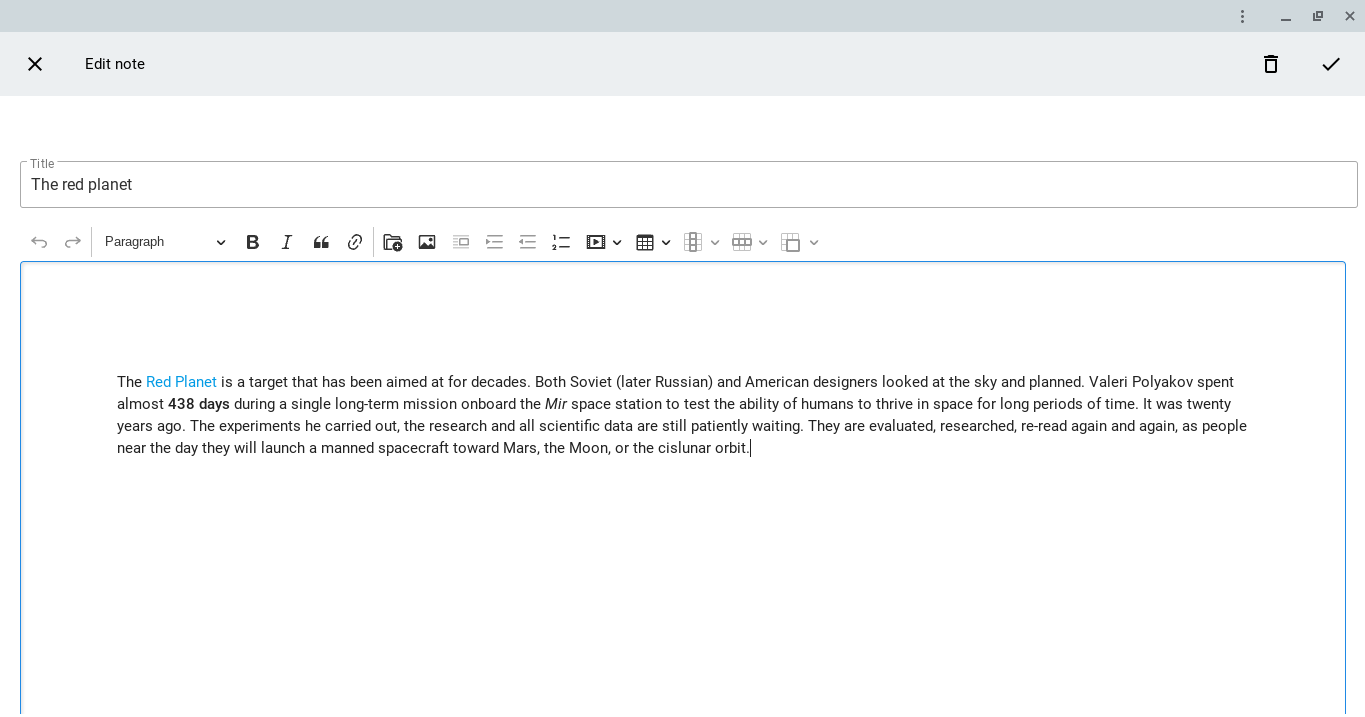Expand the insert table dropdown arrow
The image size is (1365, 717).
pyautogui.click(x=666, y=243)
